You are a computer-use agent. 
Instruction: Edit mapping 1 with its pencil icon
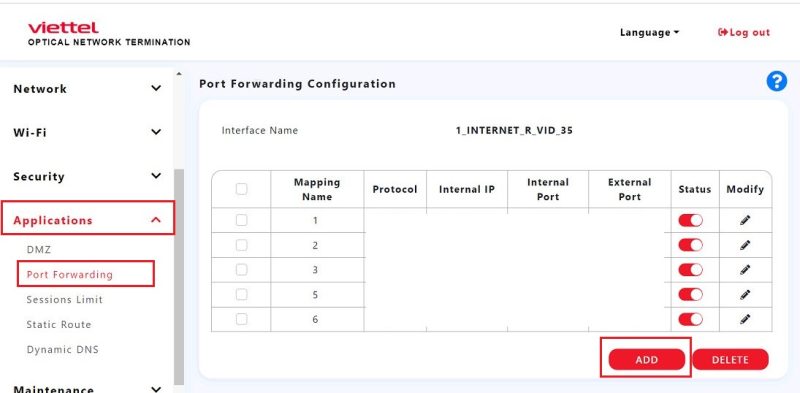(745, 220)
